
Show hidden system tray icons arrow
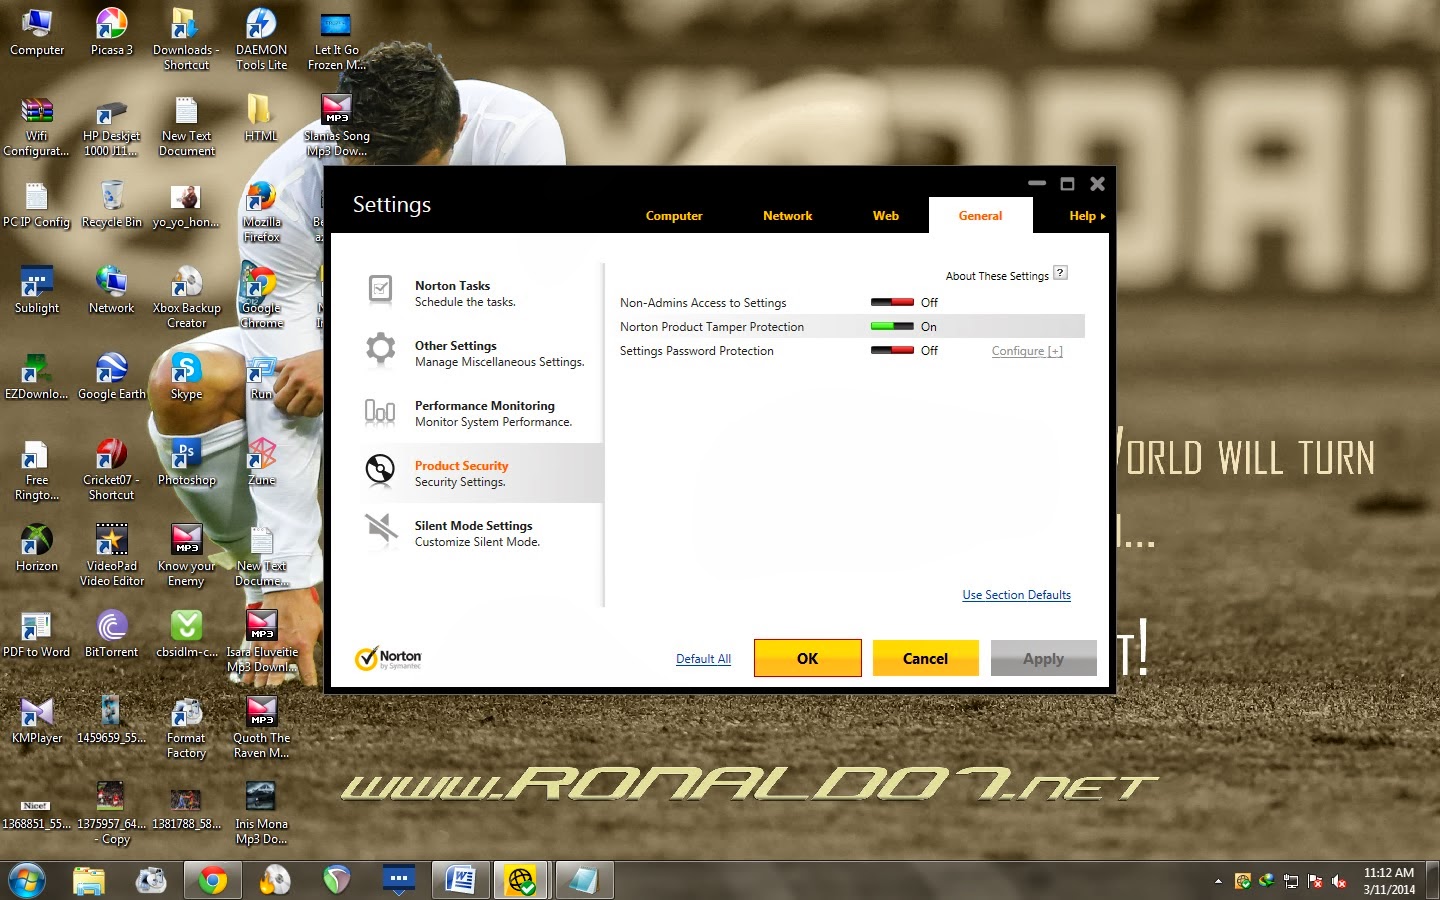click(1218, 881)
